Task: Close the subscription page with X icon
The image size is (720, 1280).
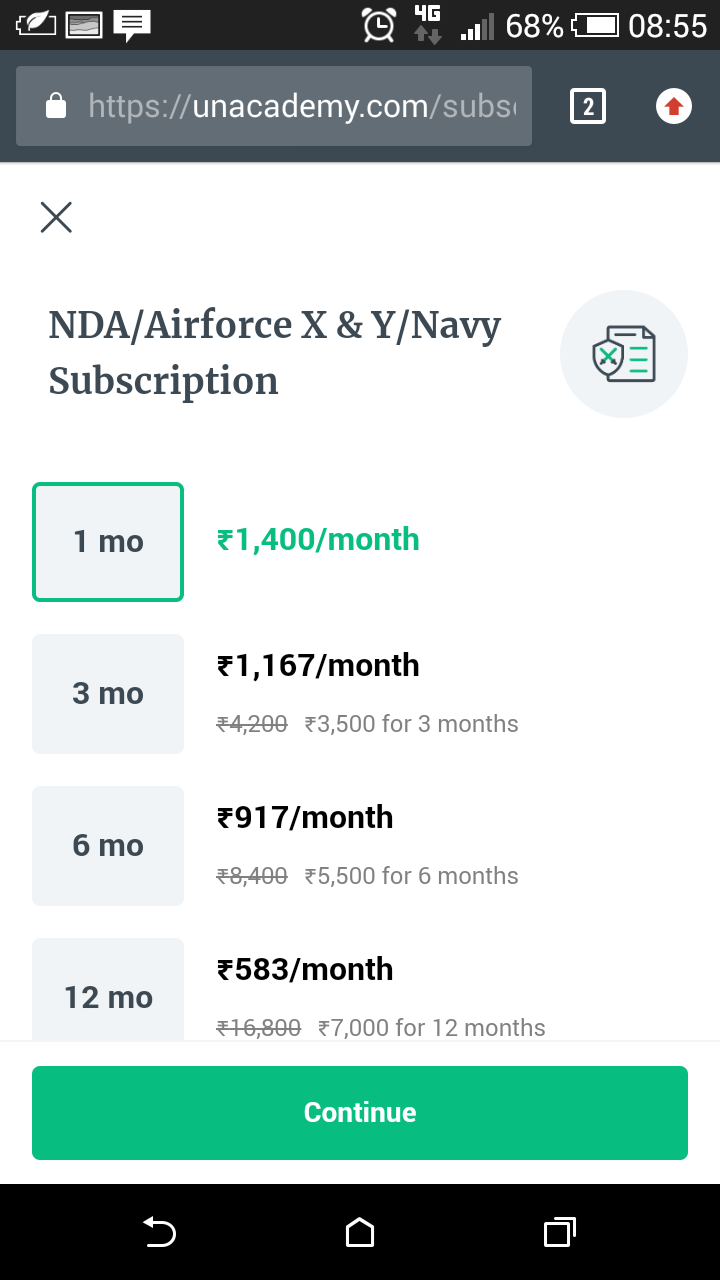Action: 56,217
